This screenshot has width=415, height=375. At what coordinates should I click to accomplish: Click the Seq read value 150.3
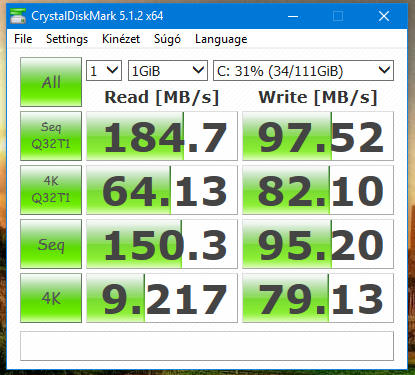162,244
